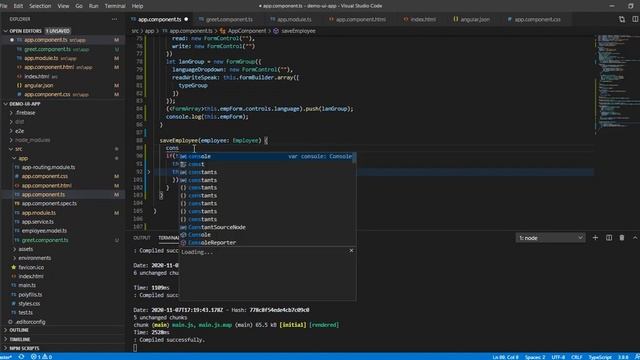The width and height of the screenshot is (640, 360).
Task: Close the suggestion details Loading pane
Action: (351, 251)
